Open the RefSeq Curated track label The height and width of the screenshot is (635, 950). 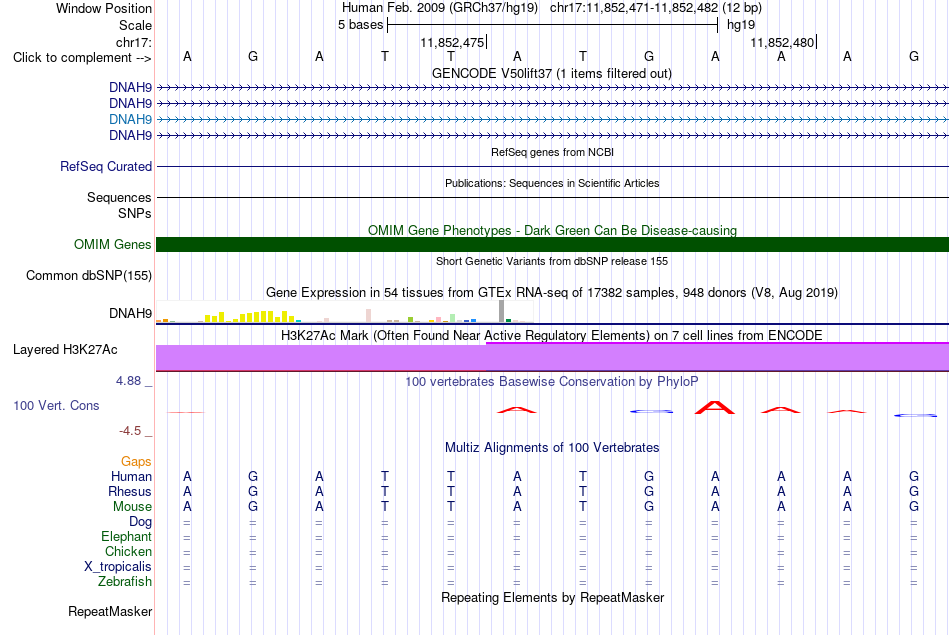tap(106, 166)
